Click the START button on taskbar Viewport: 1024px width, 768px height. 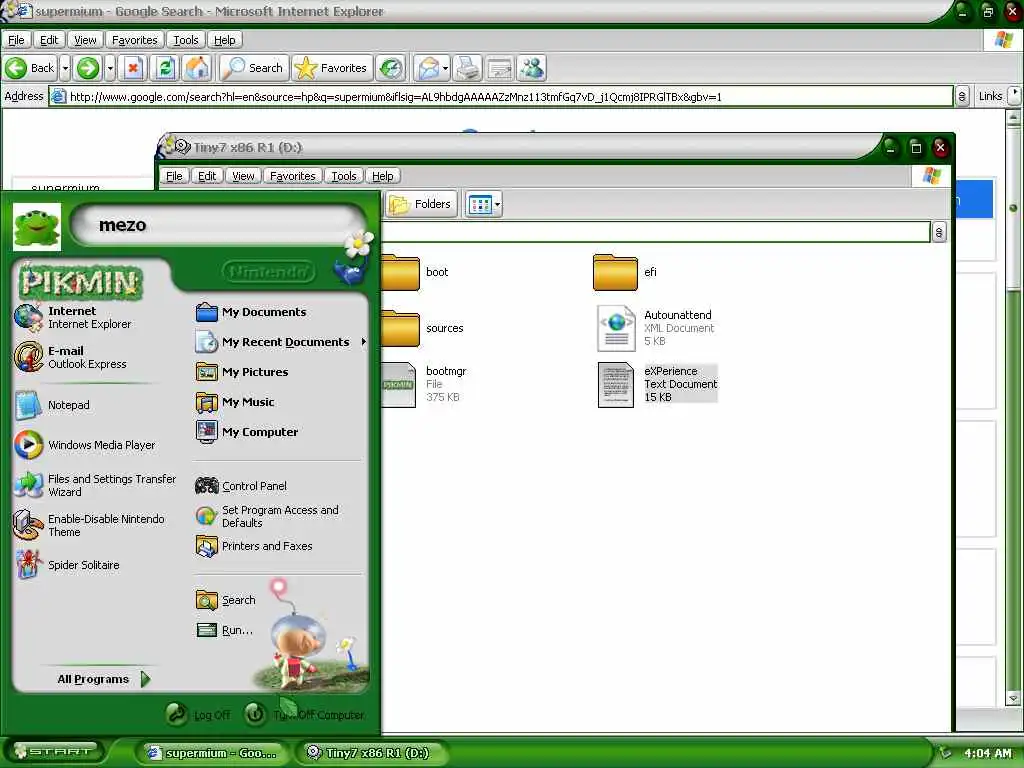[x=54, y=752]
